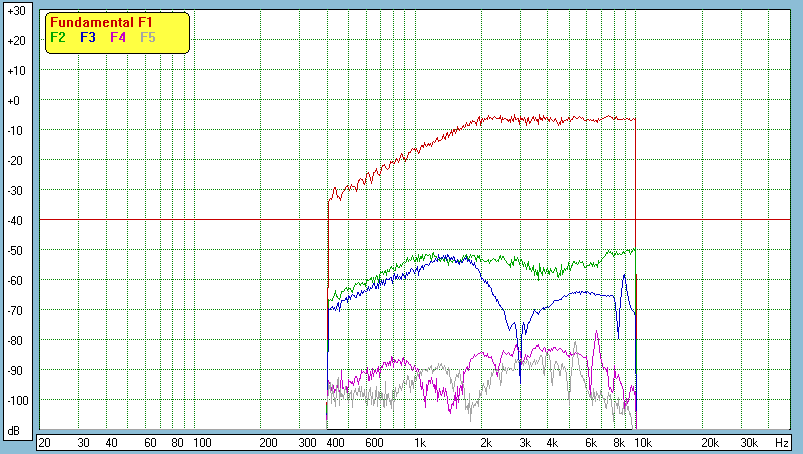Click the -70 label on the dB axis
The height and width of the screenshot is (454, 803).
pyautogui.click(x=15, y=311)
